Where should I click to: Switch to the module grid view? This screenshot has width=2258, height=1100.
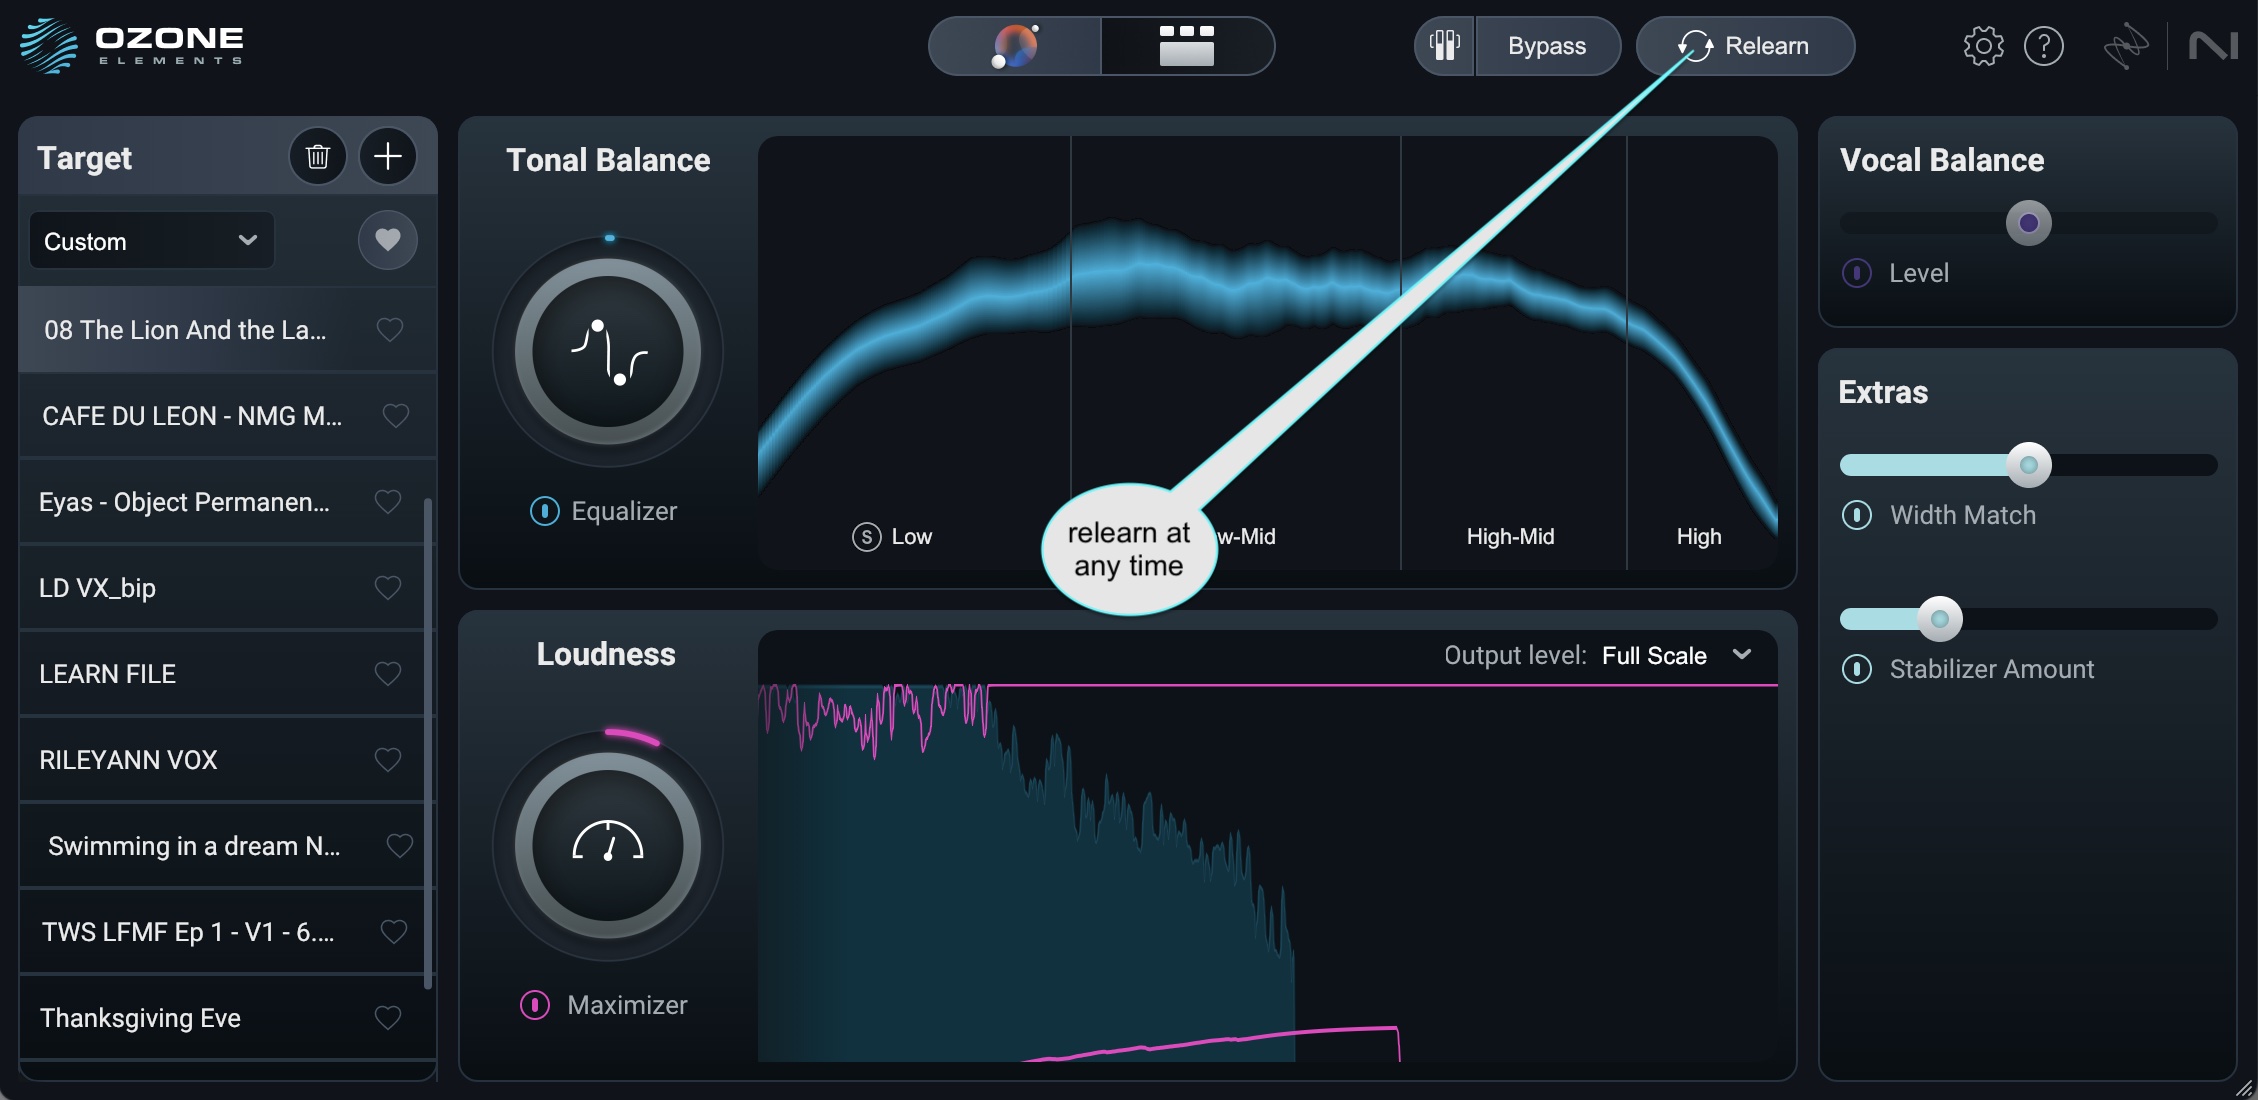1187,46
